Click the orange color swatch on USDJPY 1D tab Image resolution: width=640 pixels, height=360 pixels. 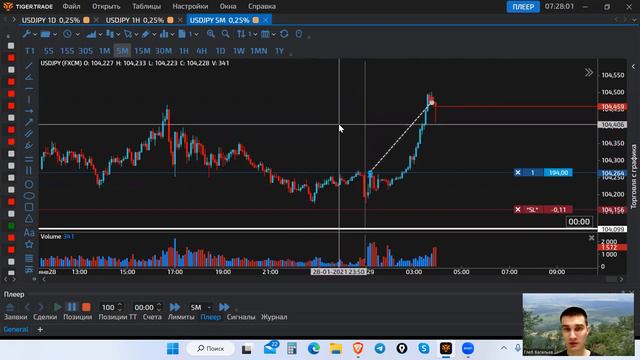pyautogui.click(x=87, y=20)
